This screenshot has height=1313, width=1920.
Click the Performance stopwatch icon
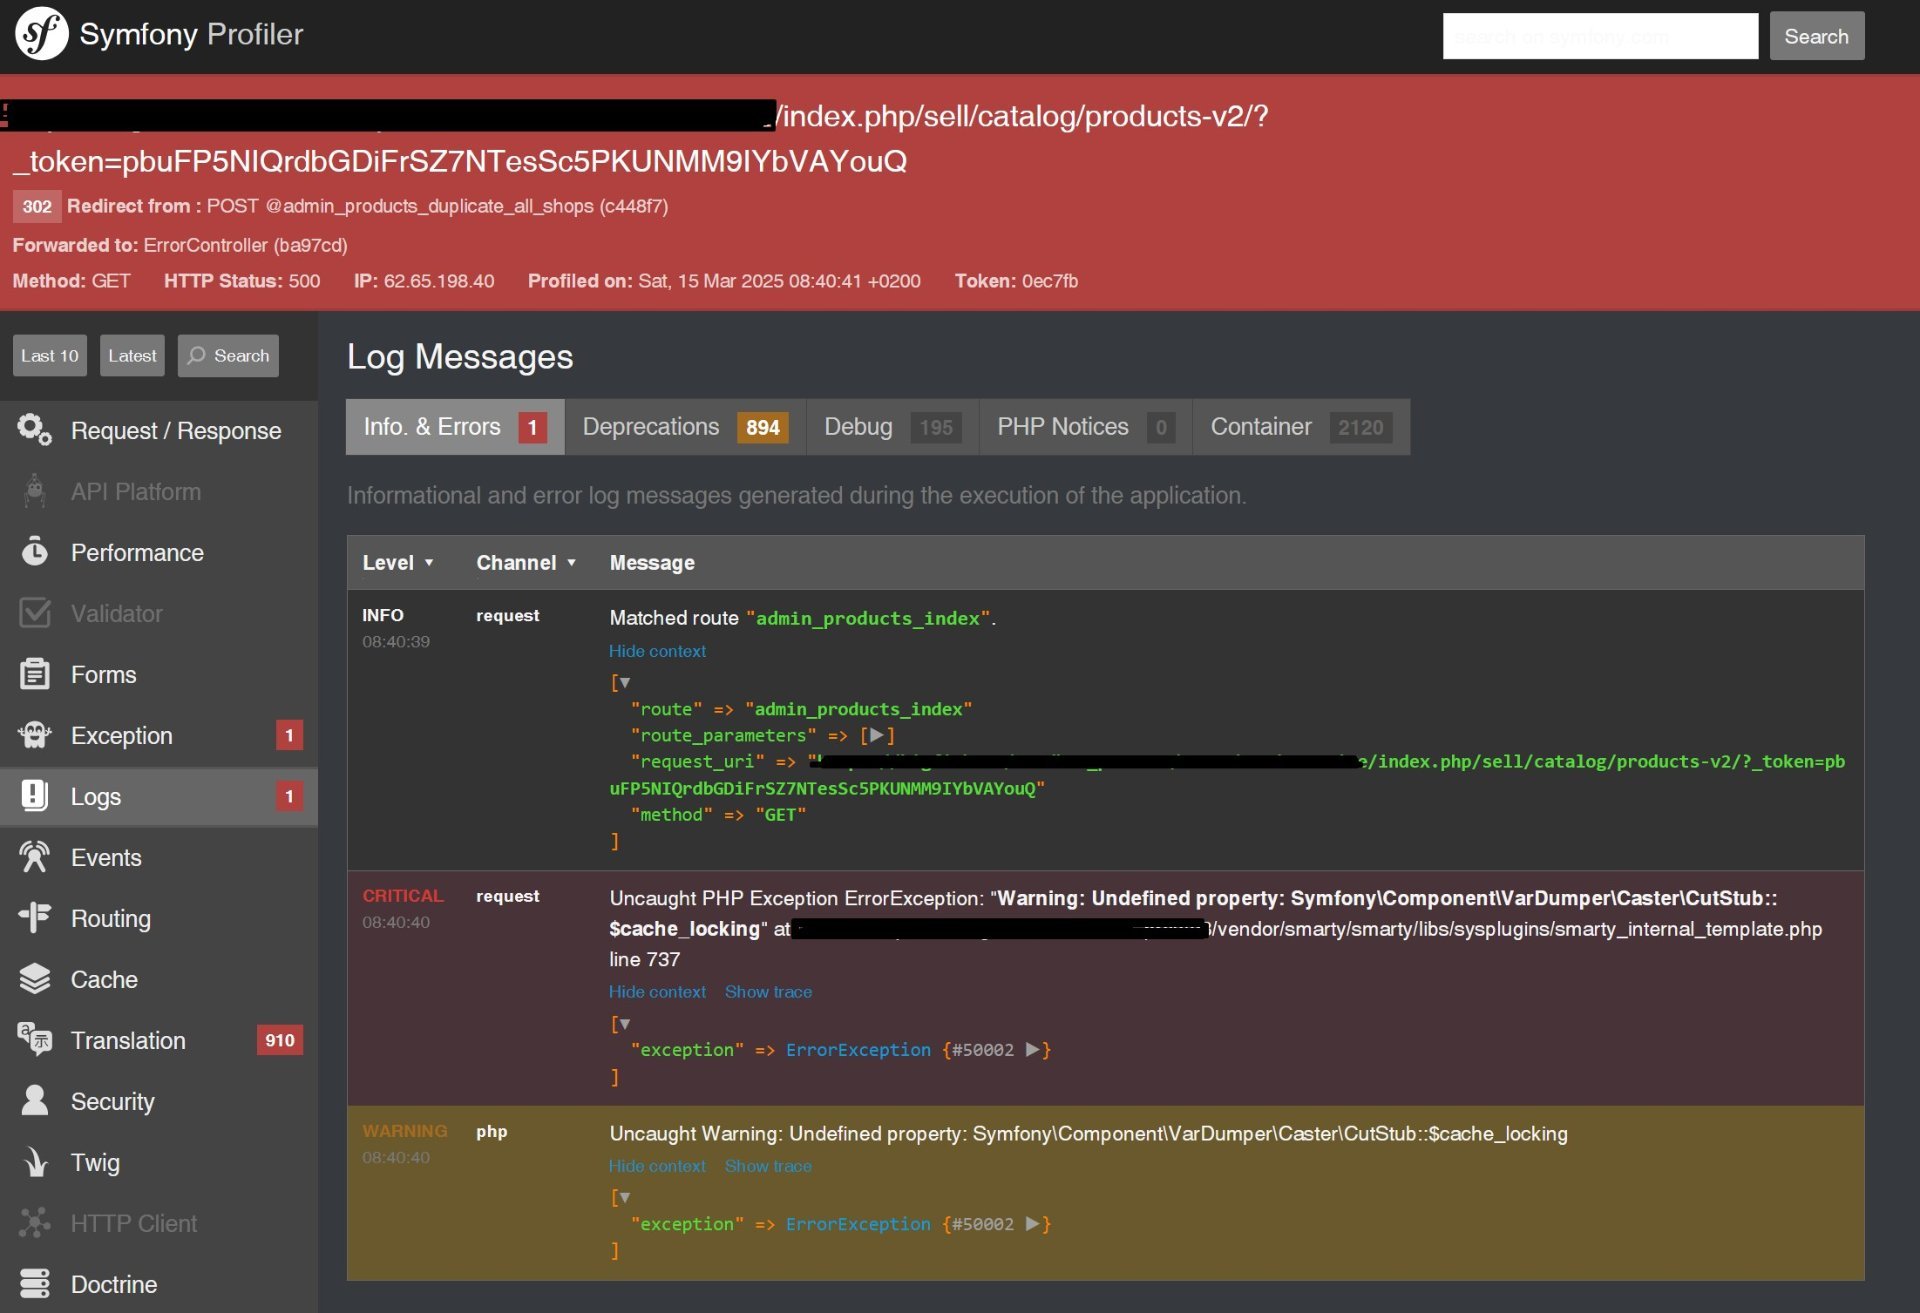[34, 552]
